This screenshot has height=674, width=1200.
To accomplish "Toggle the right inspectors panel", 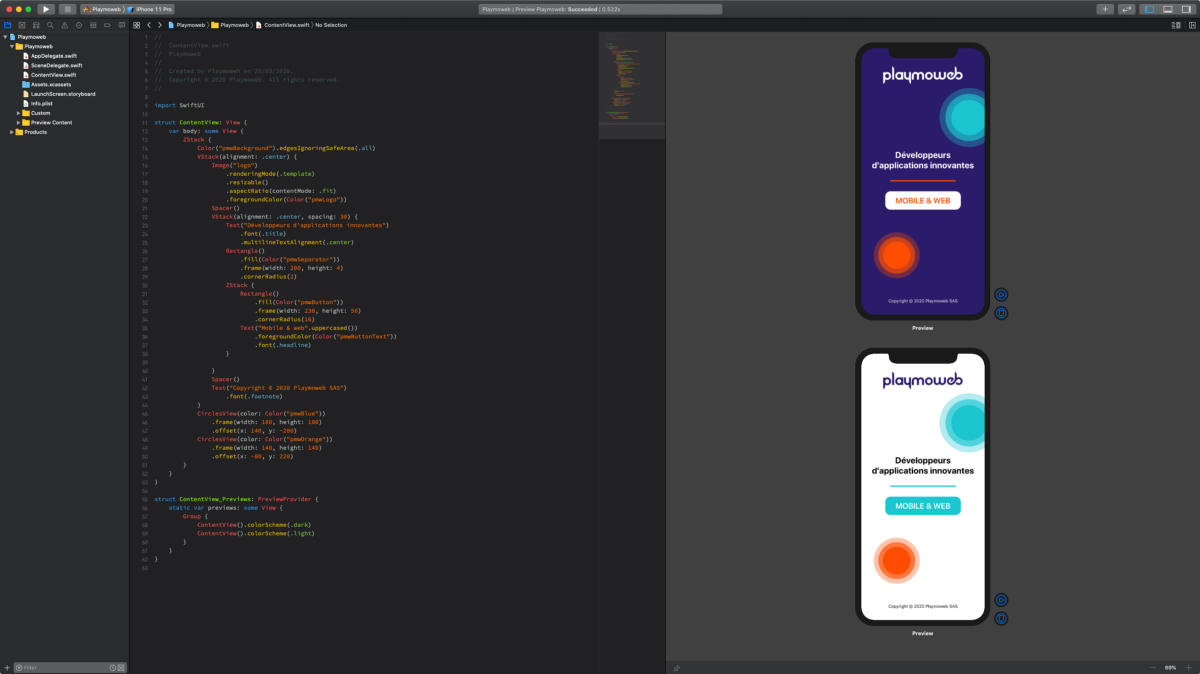I will [x=1185, y=9].
